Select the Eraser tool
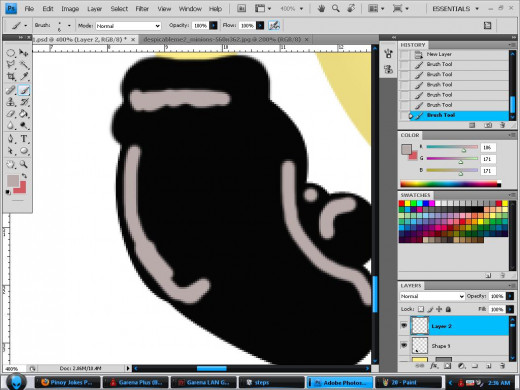 pos(11,114)
